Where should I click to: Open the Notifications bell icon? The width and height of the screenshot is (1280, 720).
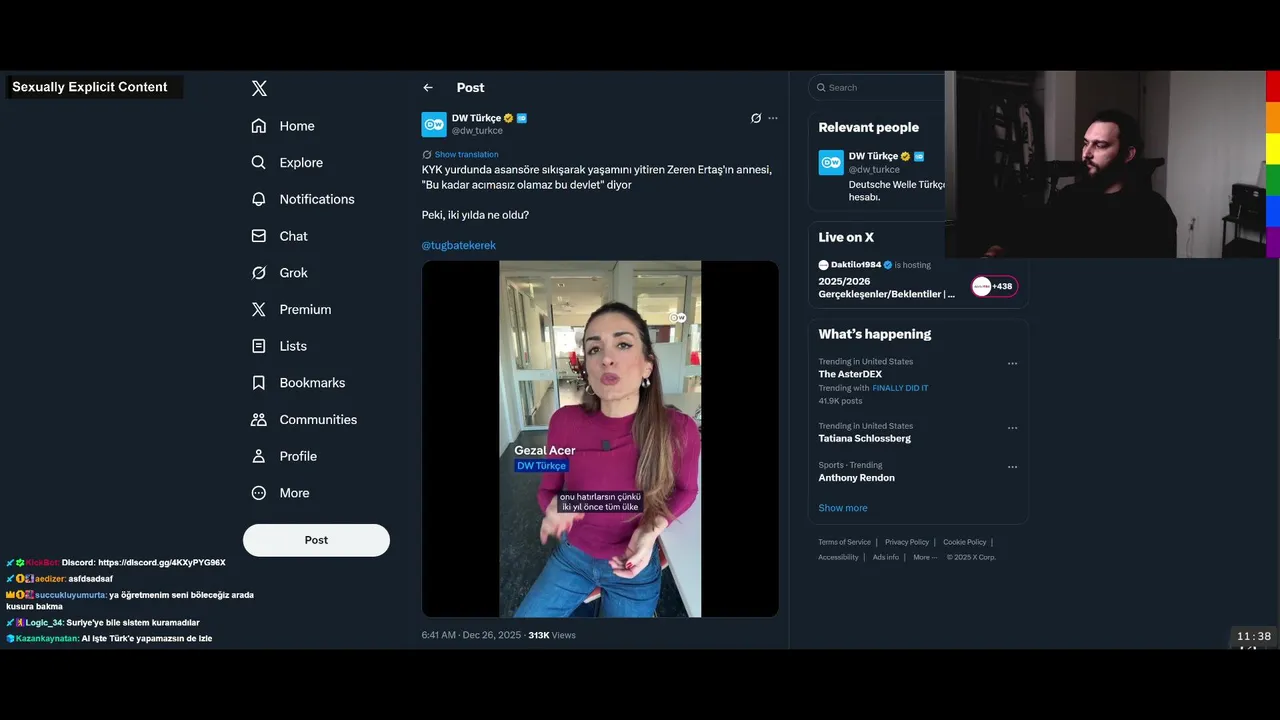point(259,199)
